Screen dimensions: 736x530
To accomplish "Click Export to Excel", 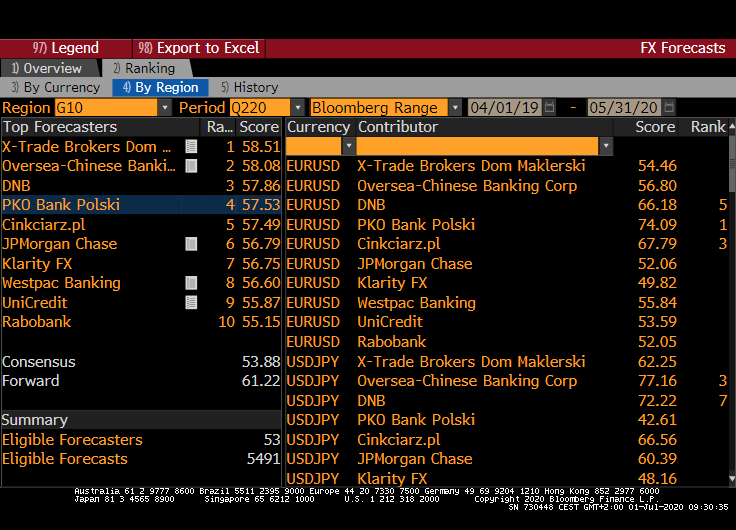I will 199,48.
